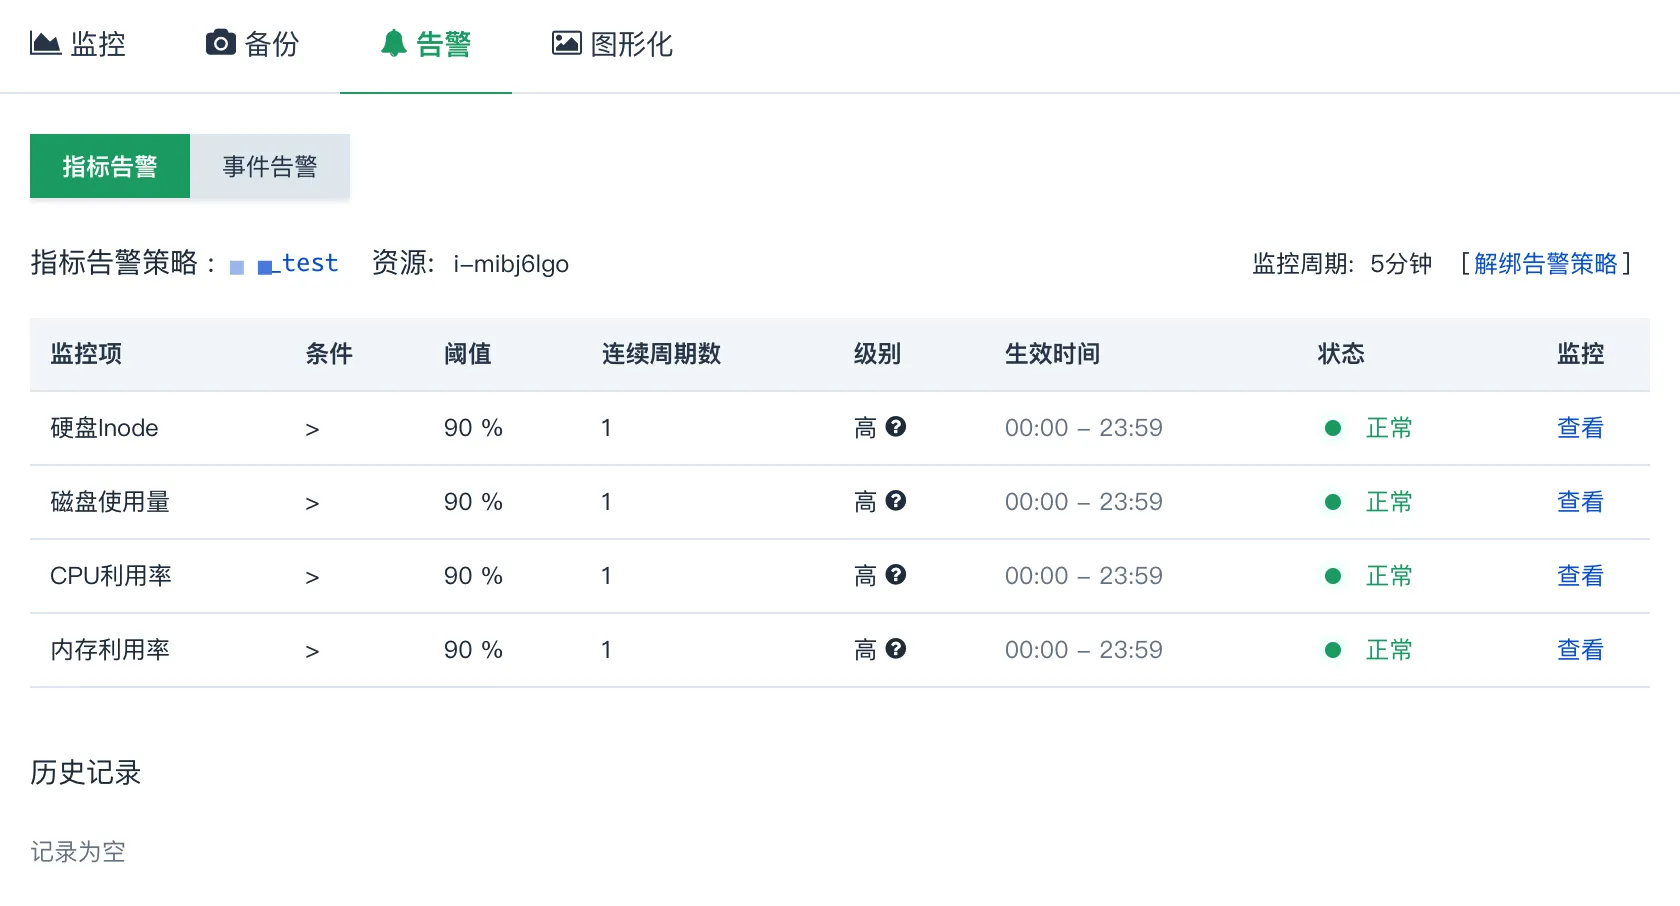Click the 条件 column header

click(x=329, y=354)
